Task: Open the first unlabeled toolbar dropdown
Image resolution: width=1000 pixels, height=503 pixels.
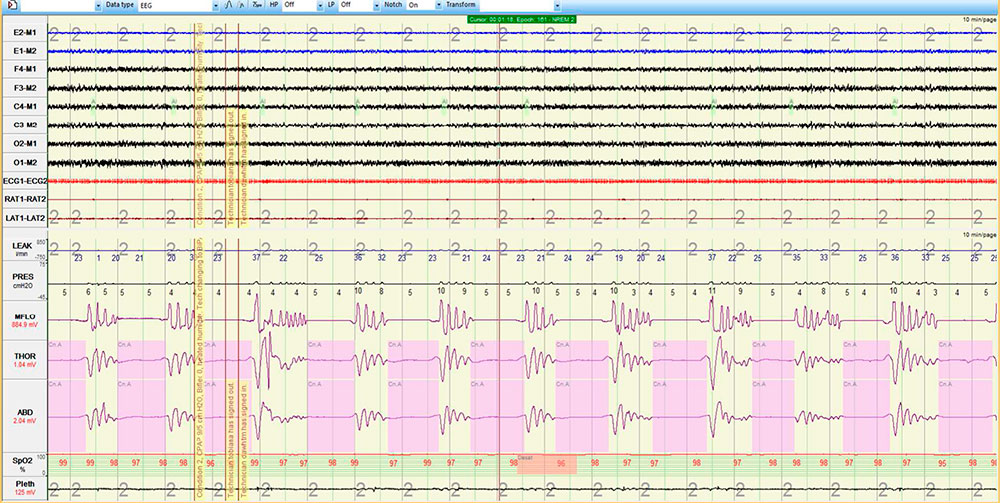Action: (98, 4)
